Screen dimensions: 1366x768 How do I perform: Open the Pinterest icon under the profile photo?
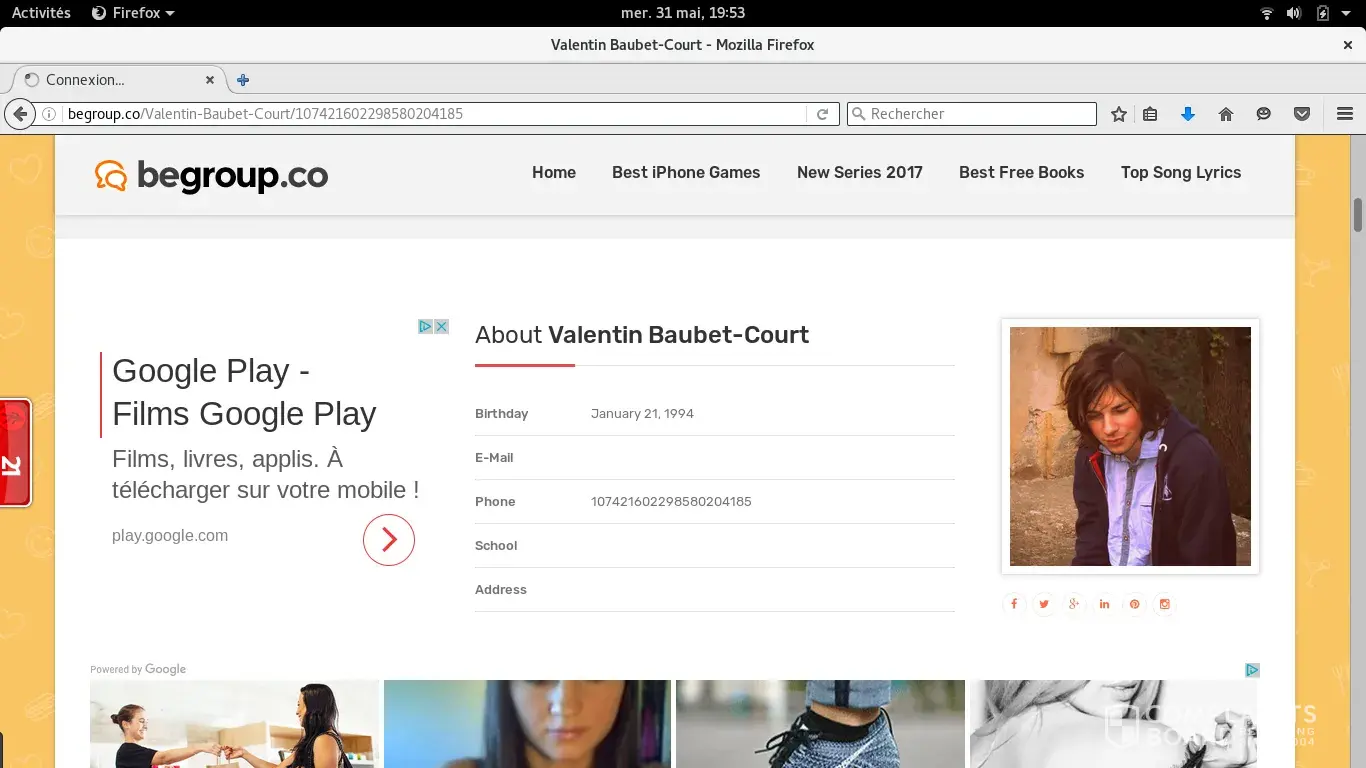pos(1134,604)
